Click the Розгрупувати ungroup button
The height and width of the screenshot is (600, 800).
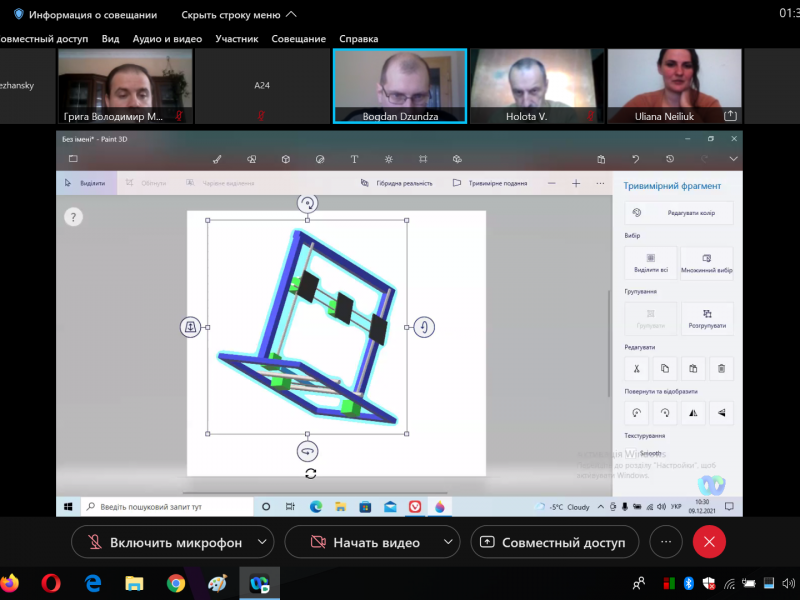706,318
